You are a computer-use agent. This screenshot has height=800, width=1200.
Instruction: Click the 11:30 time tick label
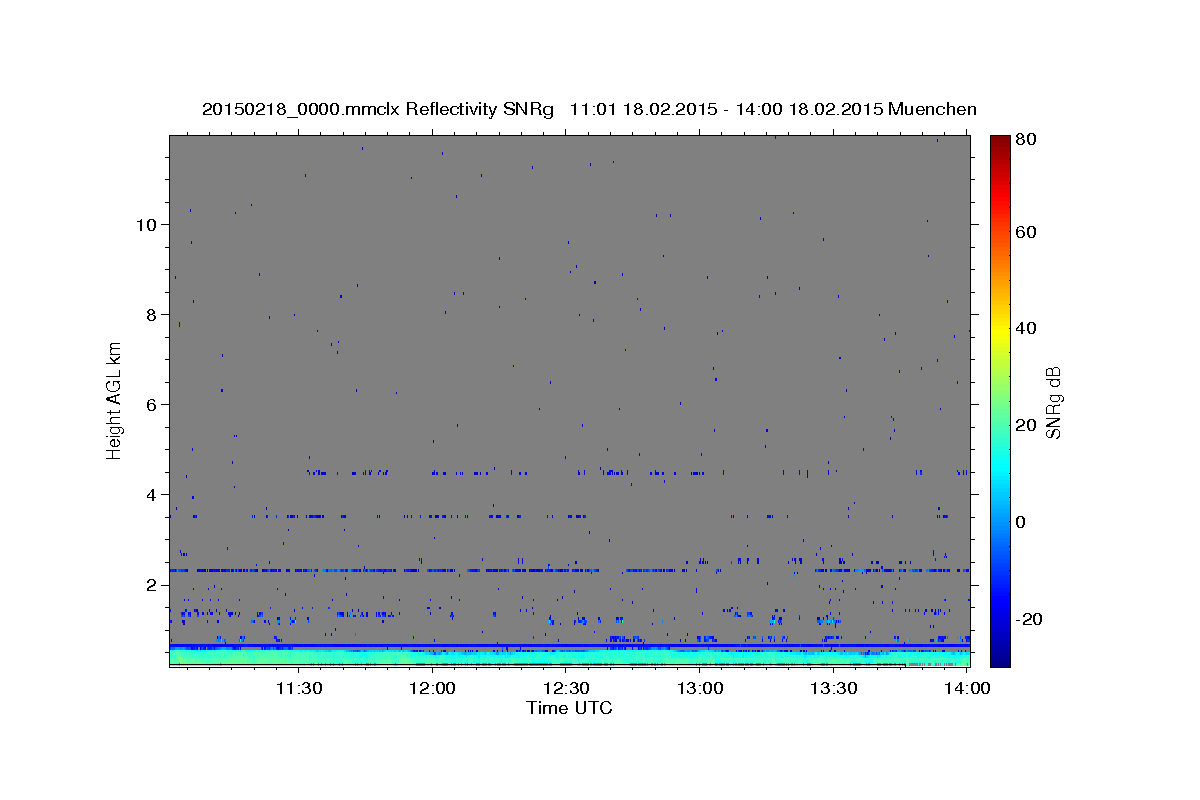click(x=298, y=688)
